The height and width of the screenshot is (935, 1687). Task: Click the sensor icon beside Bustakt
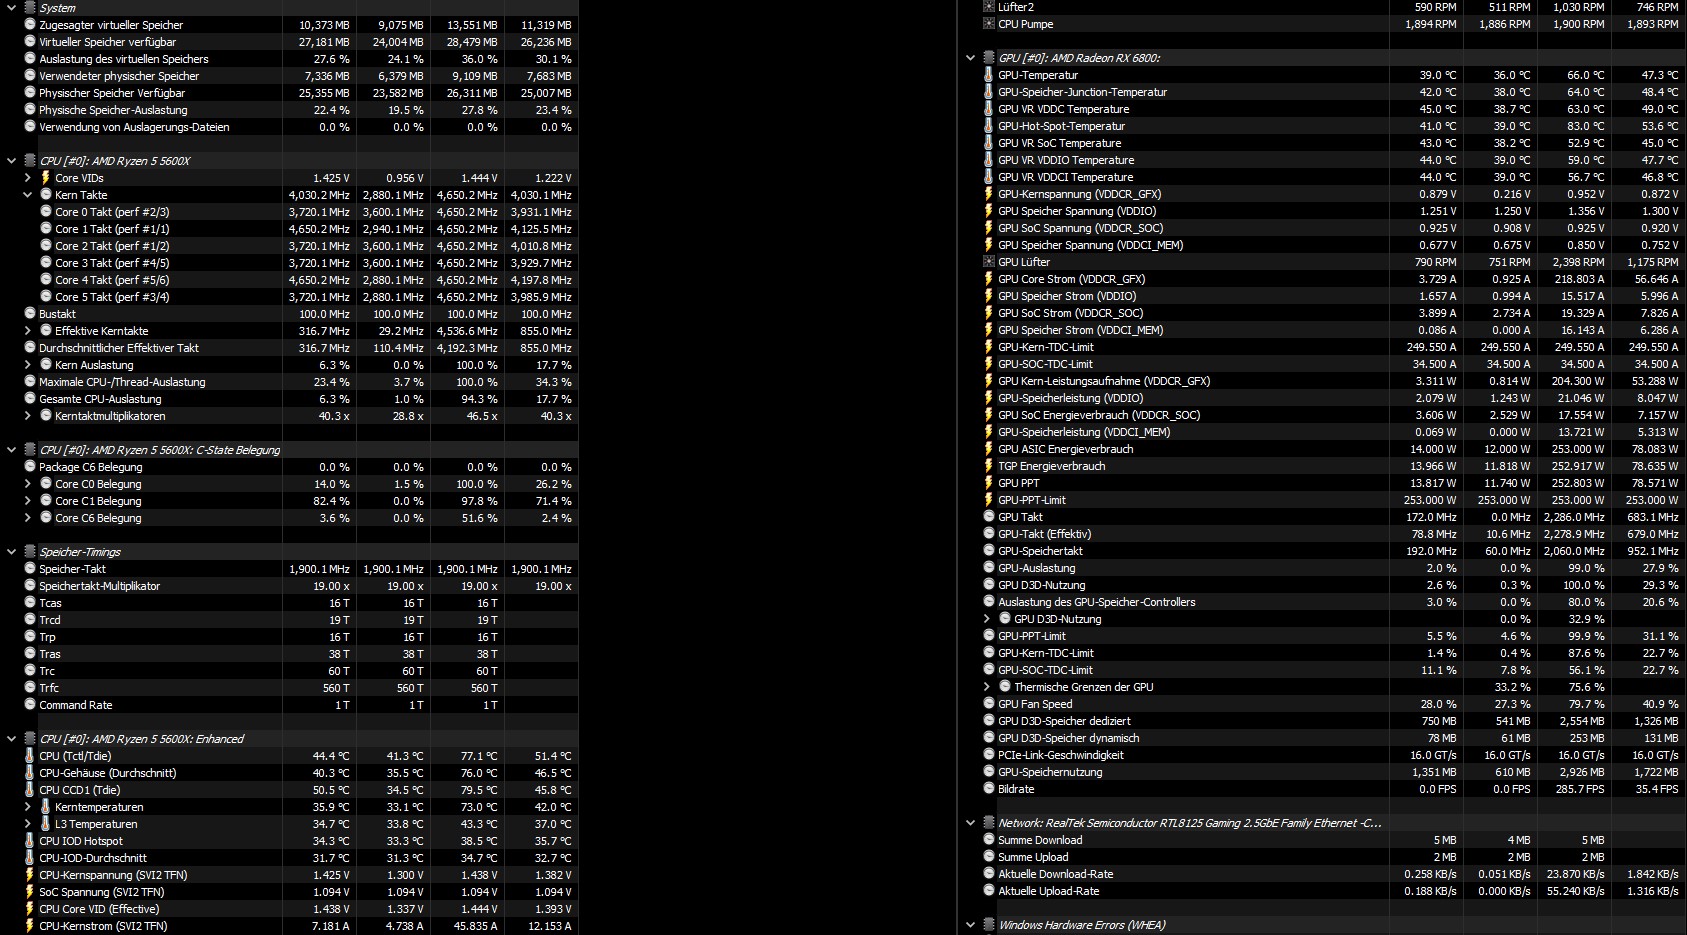pyautogui.click(x=30, y=313)
